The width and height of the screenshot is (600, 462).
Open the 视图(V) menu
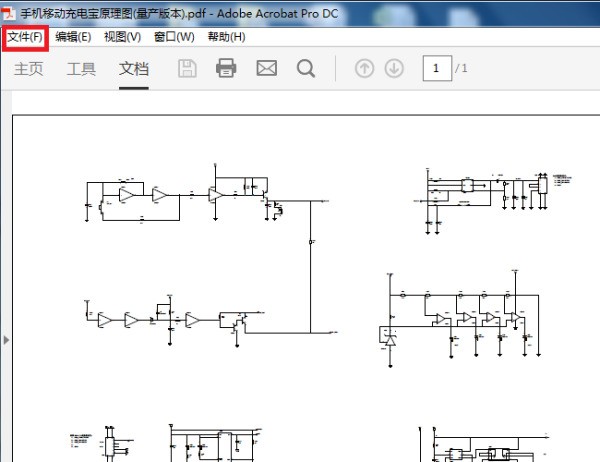(122, 38)
